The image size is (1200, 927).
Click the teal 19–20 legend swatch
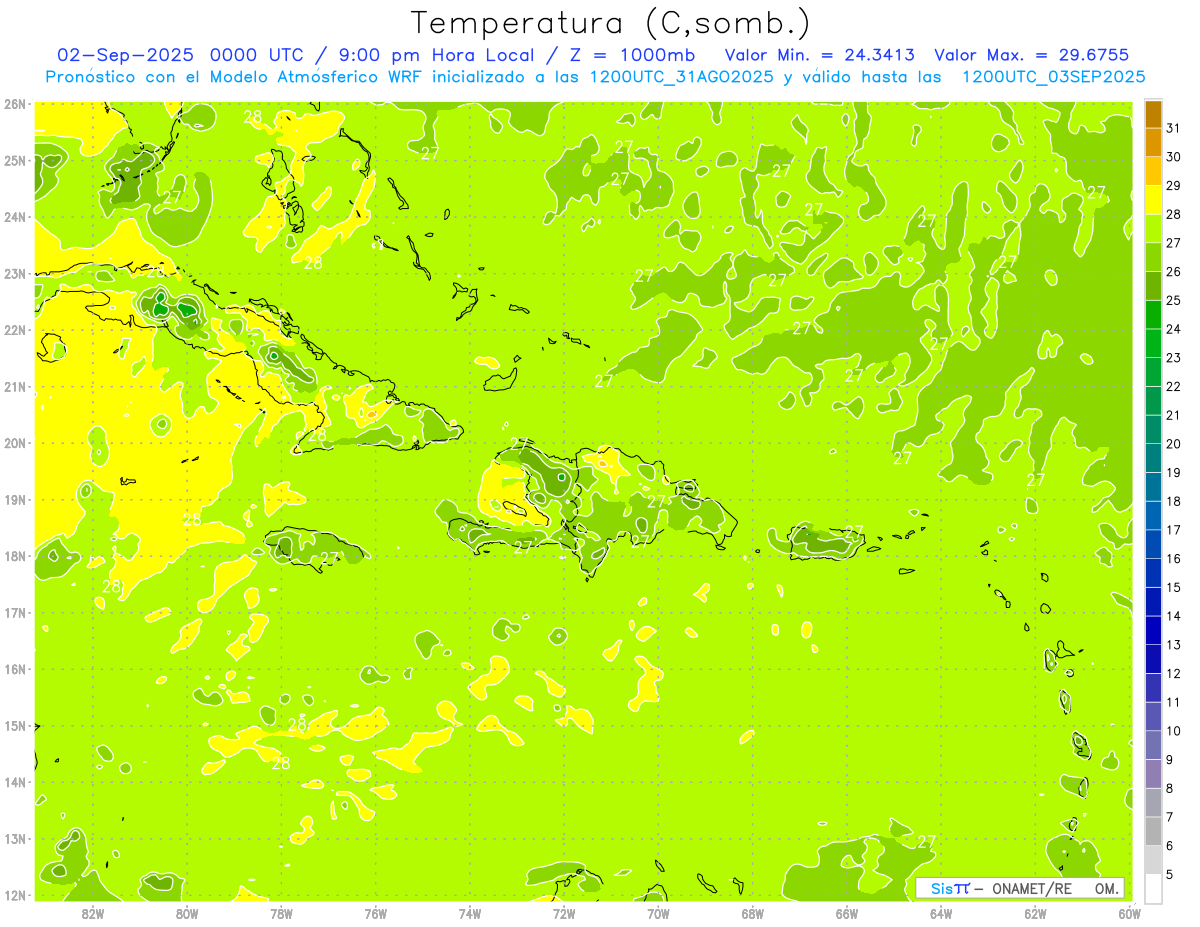(1153, 459)
